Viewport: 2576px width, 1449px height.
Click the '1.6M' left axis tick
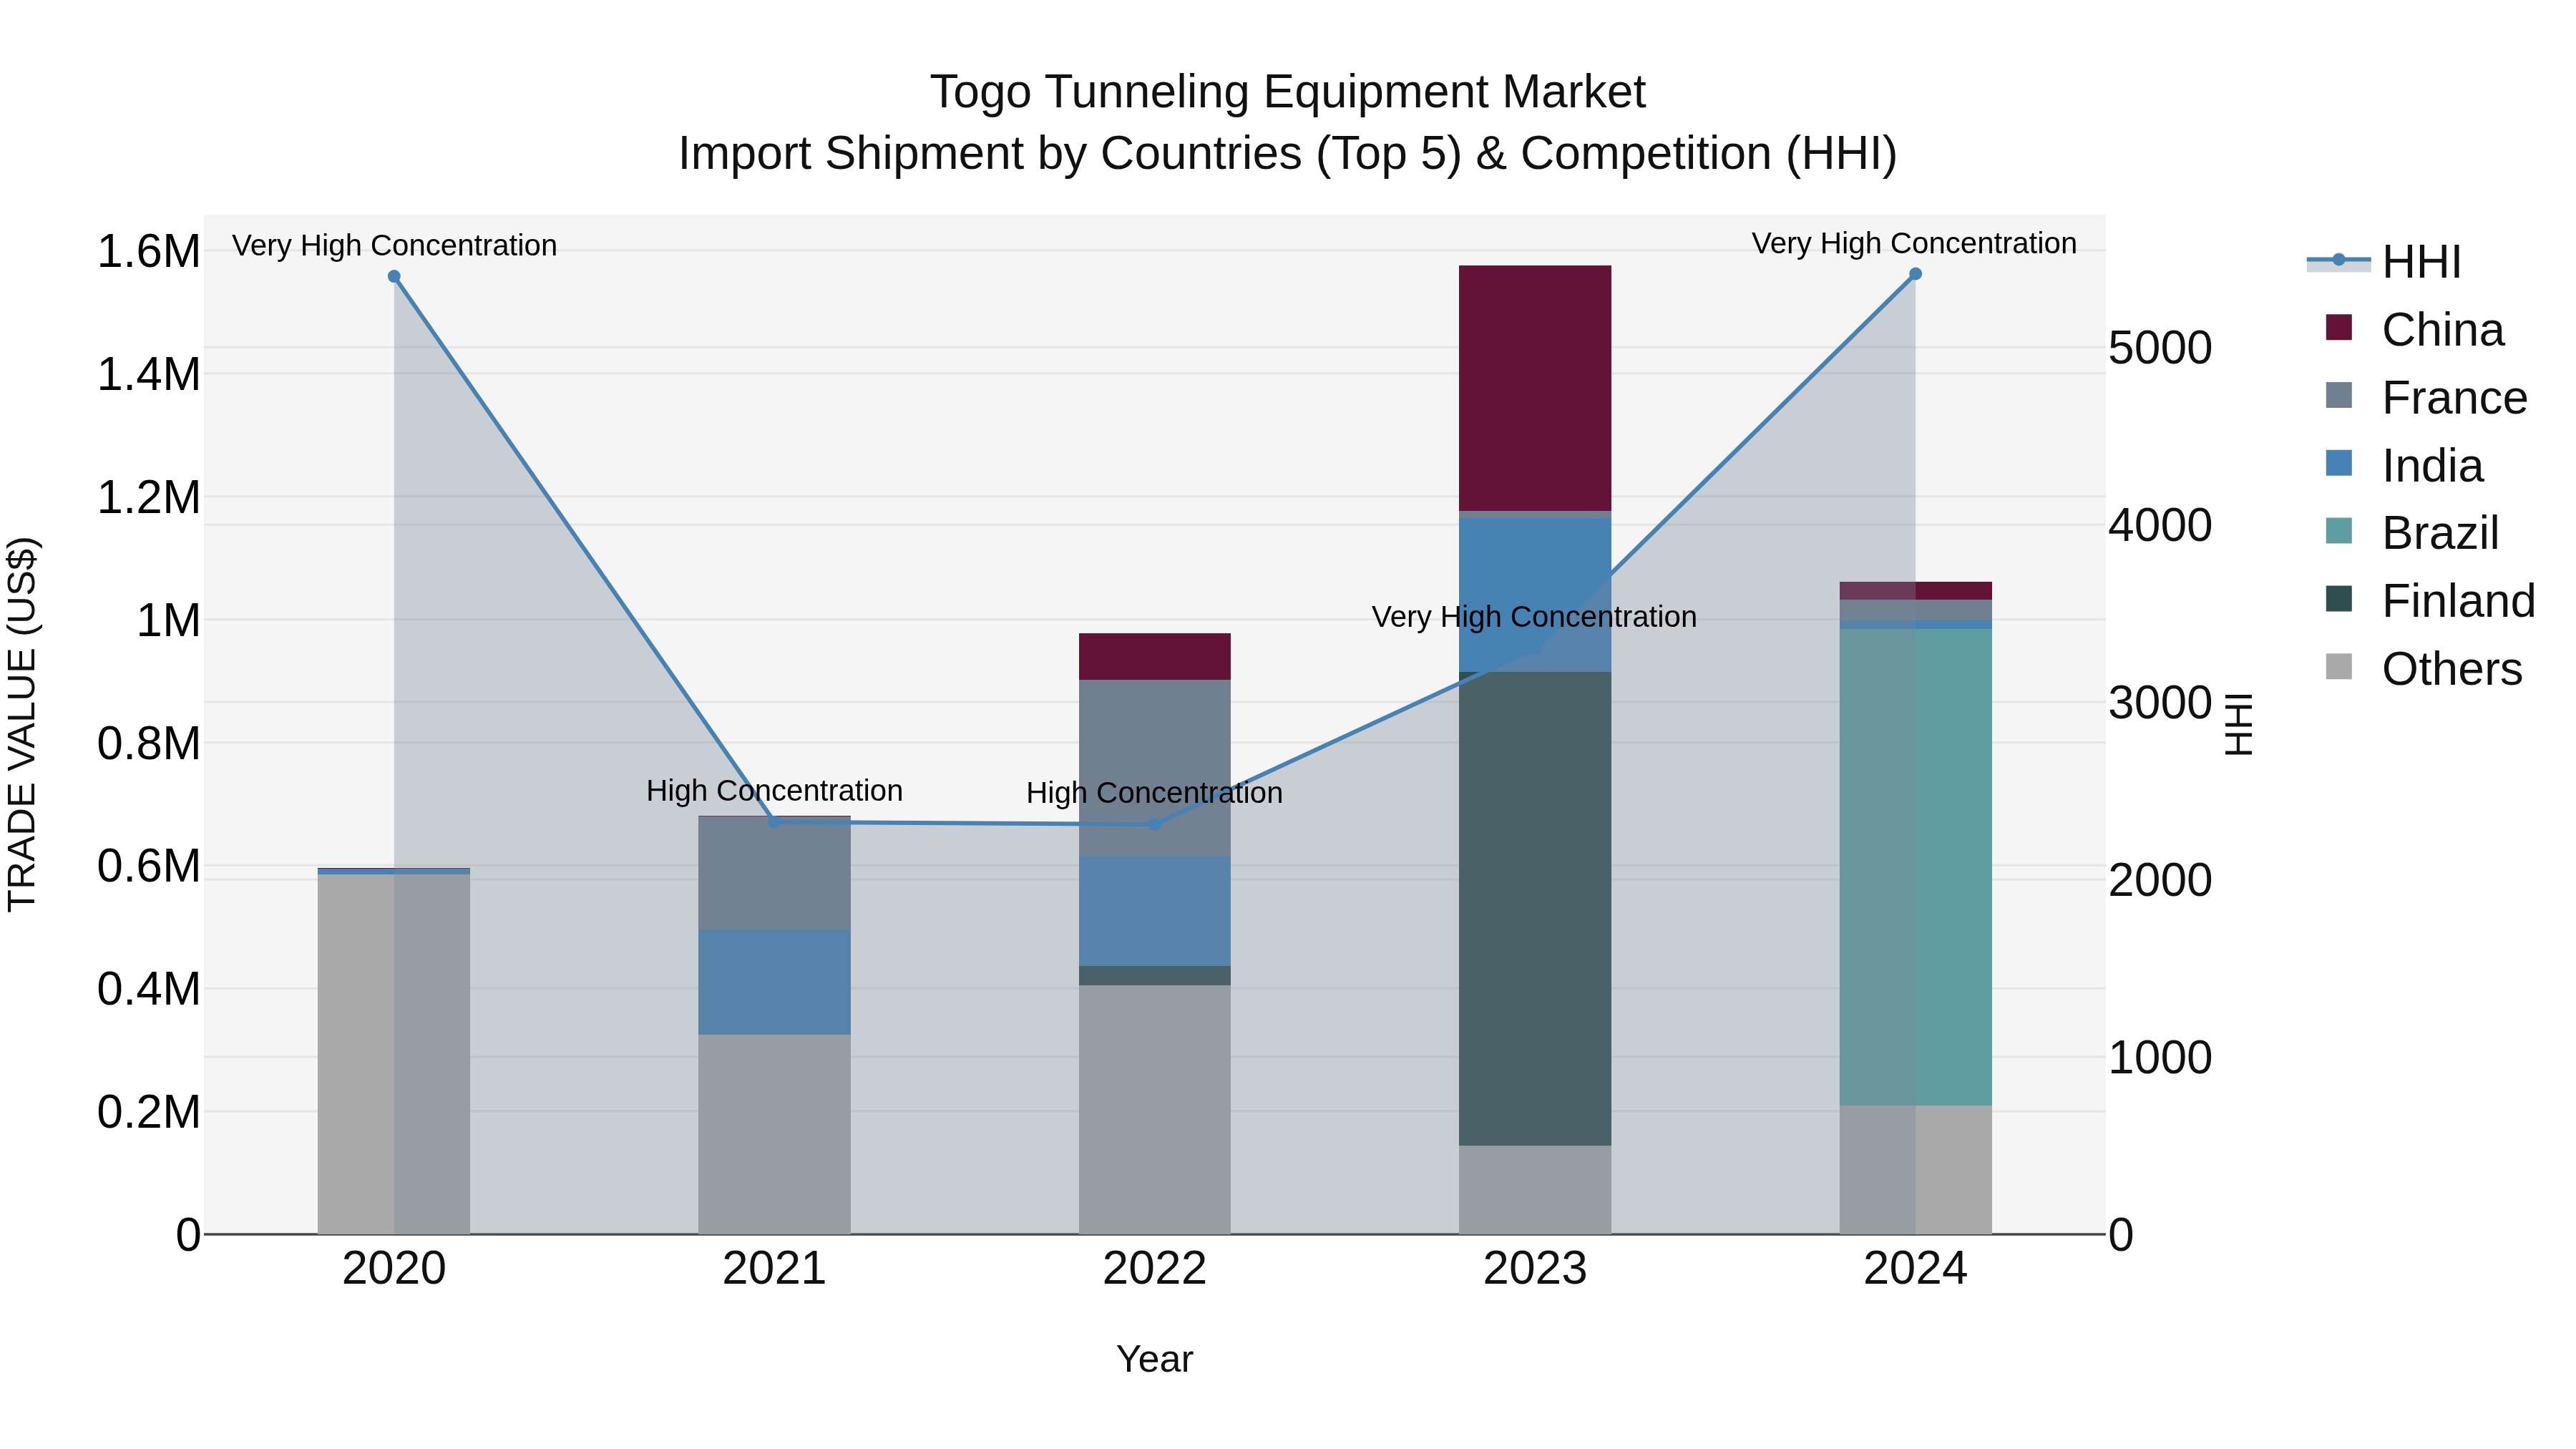click(x=149, y=251)
